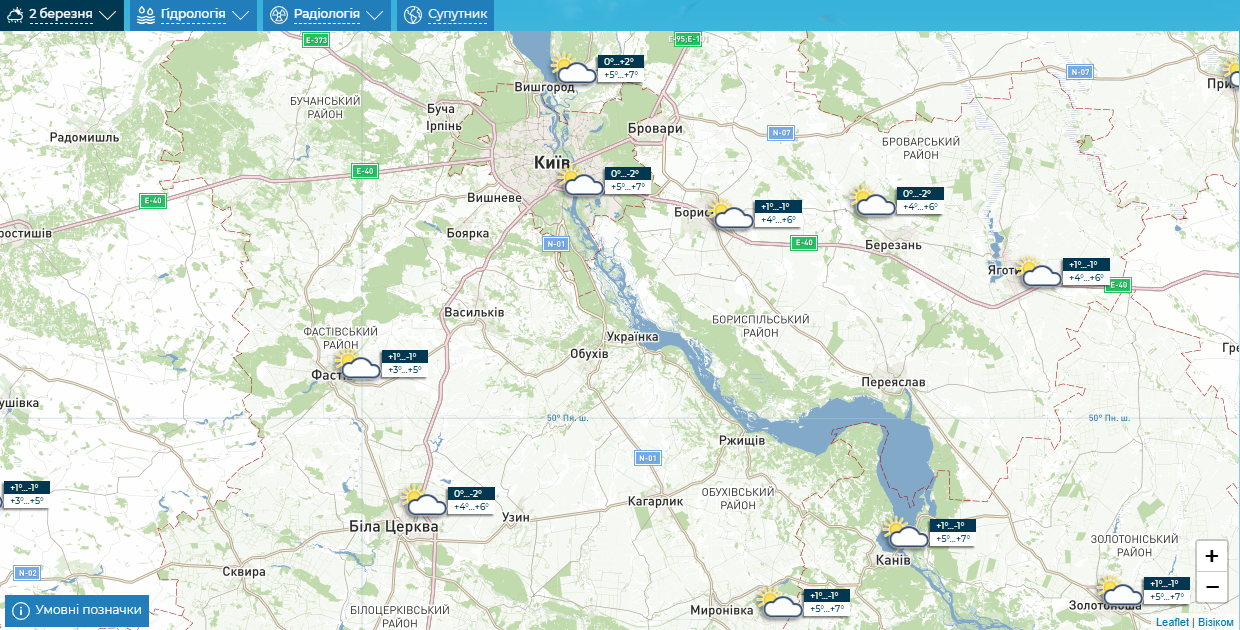Click the Золотоноша weather icon
This screenshot has height=630, width=1240.
[x=1120, y=591]
